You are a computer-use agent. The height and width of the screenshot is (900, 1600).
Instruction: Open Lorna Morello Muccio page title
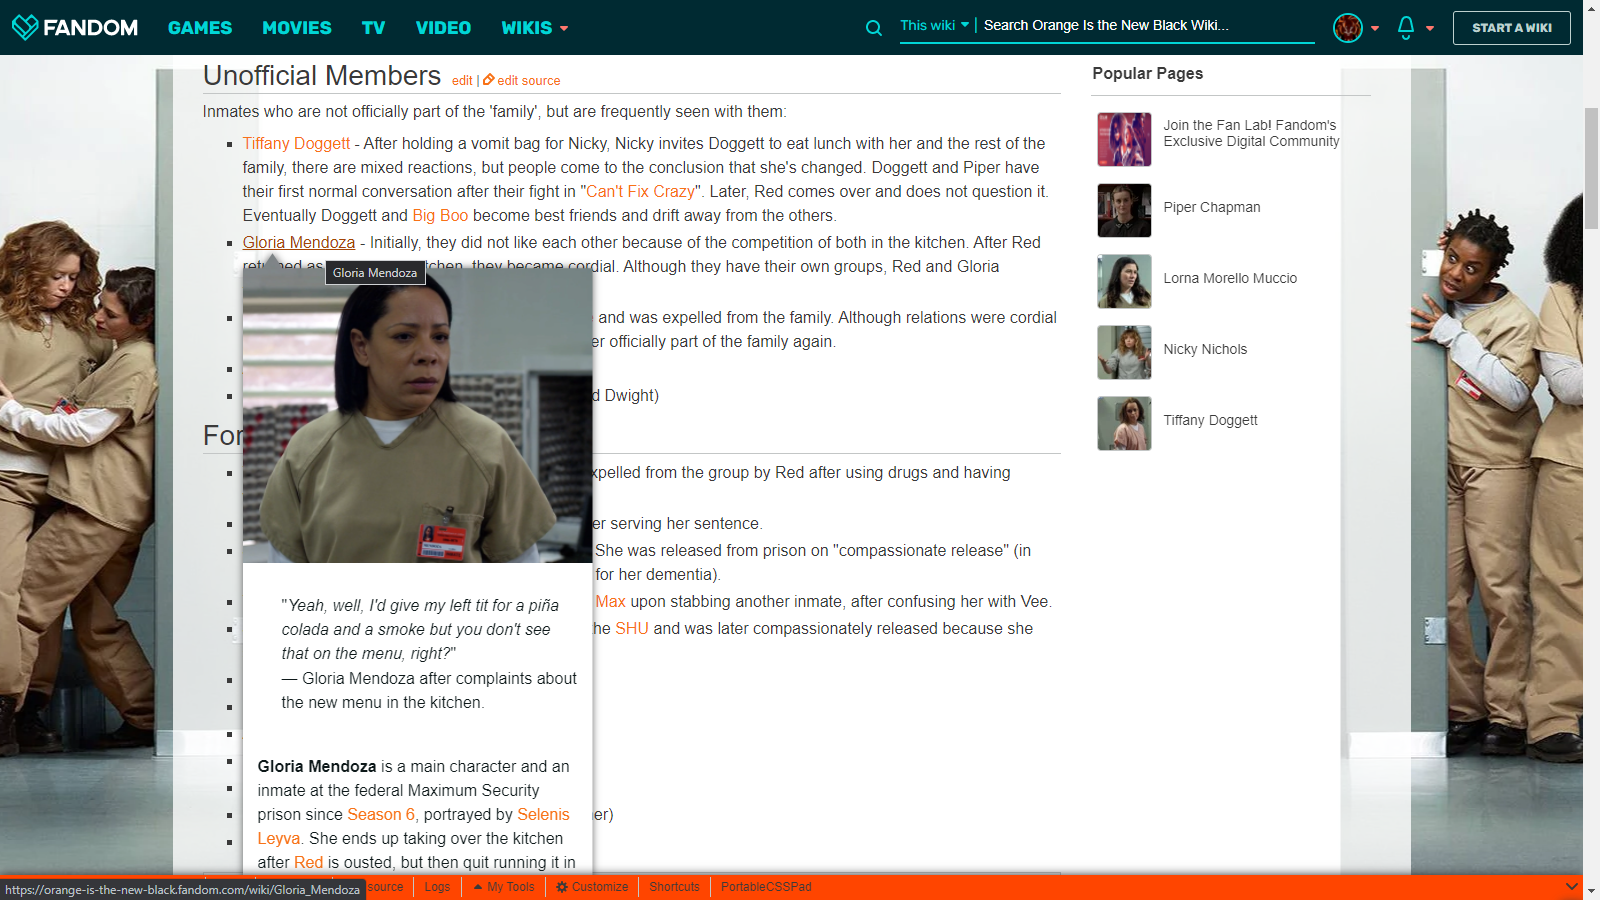click(1230, 279)
